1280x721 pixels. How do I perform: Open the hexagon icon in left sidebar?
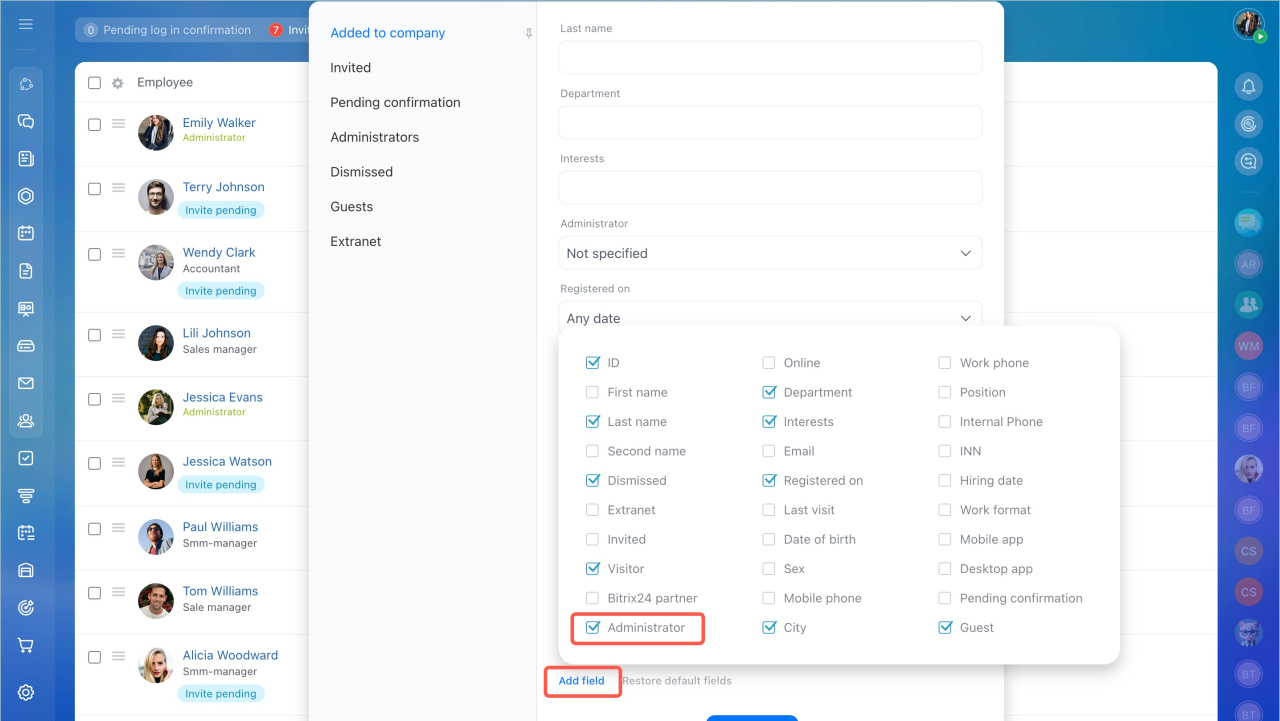[26, 196]
